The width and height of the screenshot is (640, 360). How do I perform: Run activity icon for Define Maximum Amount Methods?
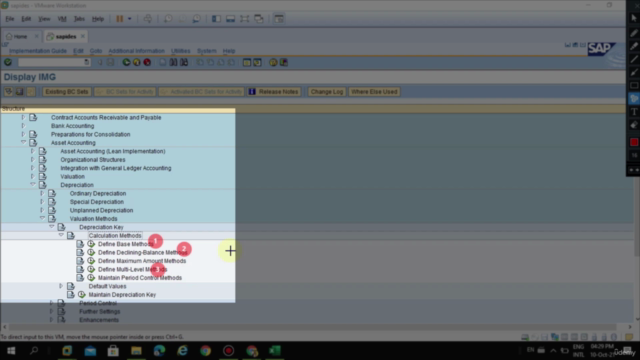(x=91, y=261)
